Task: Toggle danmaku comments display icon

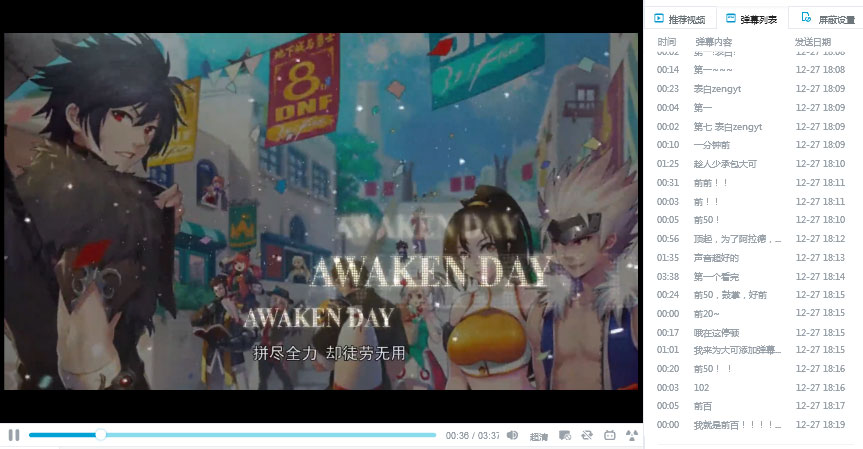Action: [565, 435]
